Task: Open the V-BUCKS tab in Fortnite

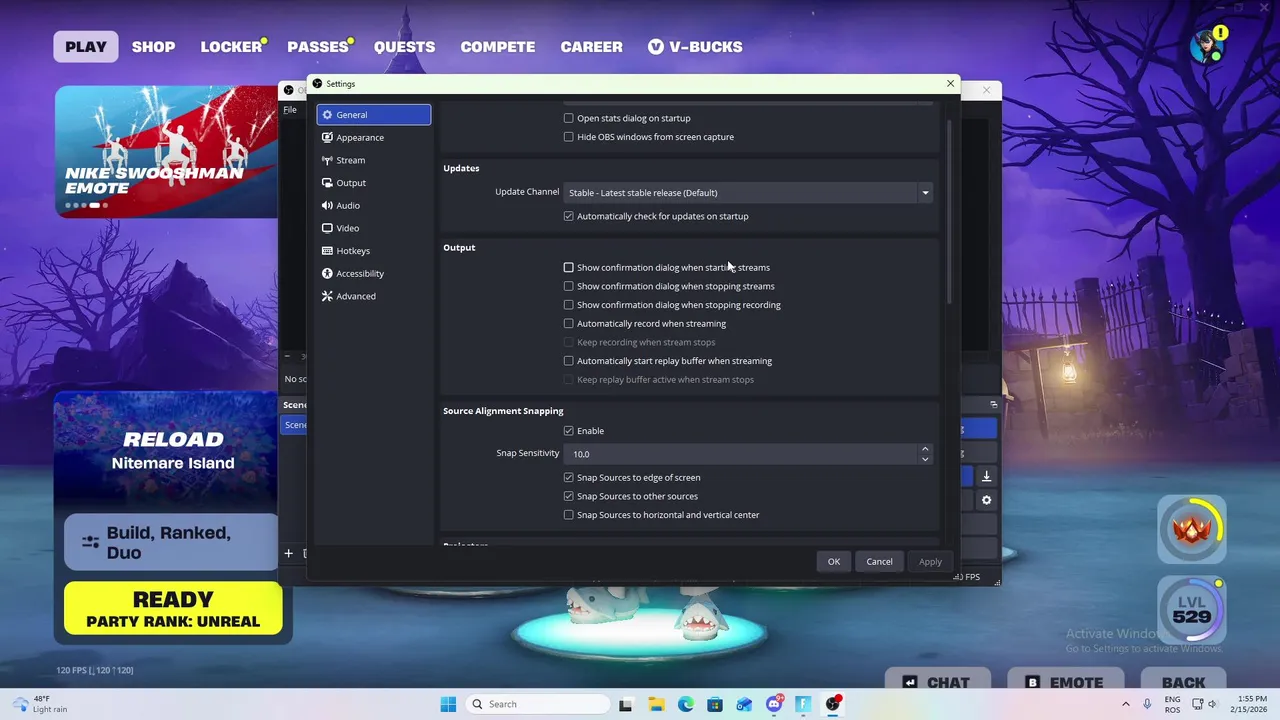Action: click(x=695, y=47)
